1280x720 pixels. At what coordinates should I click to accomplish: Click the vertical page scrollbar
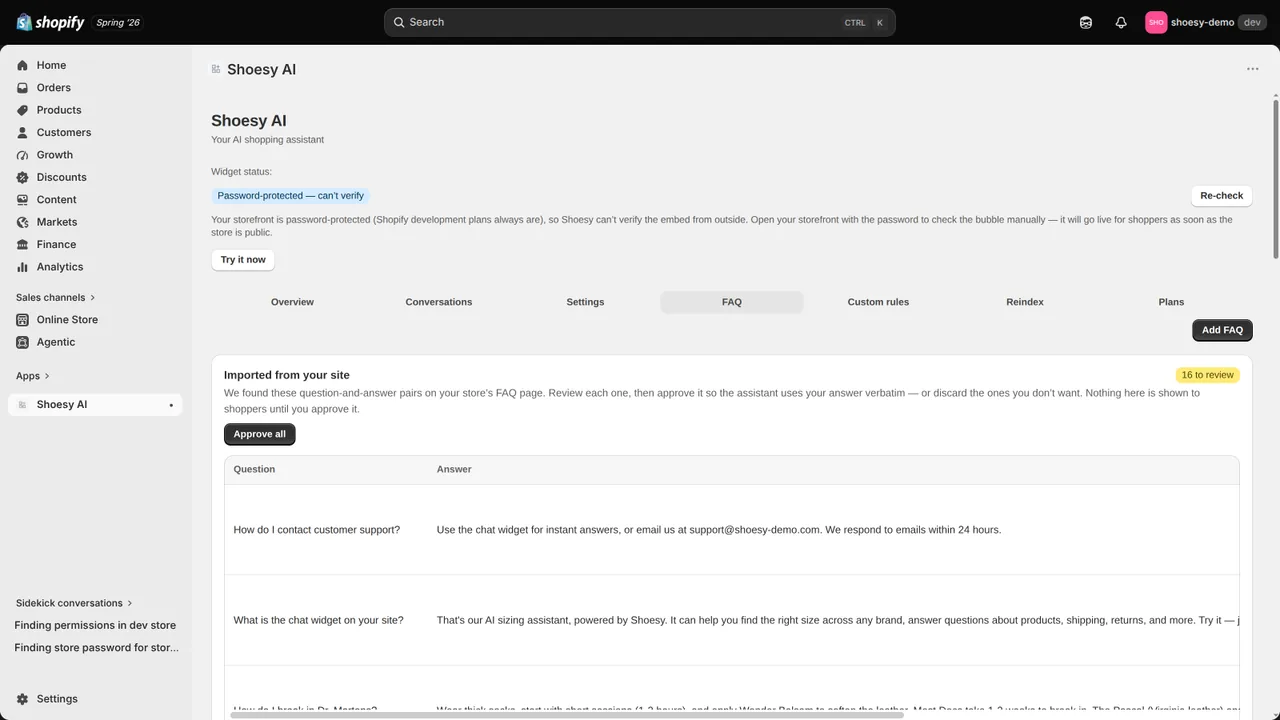(x=1276, y=178)
